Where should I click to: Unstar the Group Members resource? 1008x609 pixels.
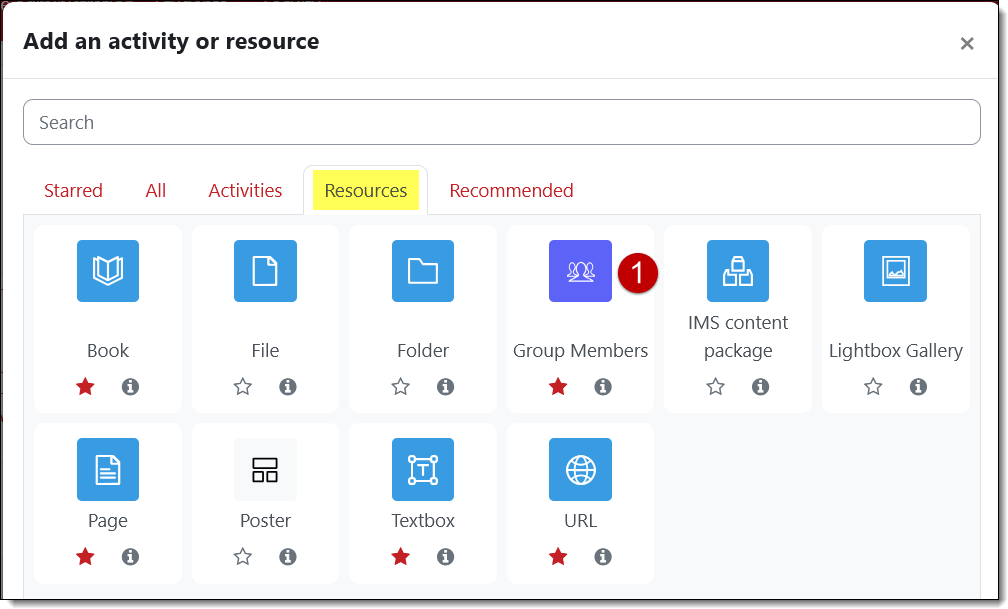point(558,386)
